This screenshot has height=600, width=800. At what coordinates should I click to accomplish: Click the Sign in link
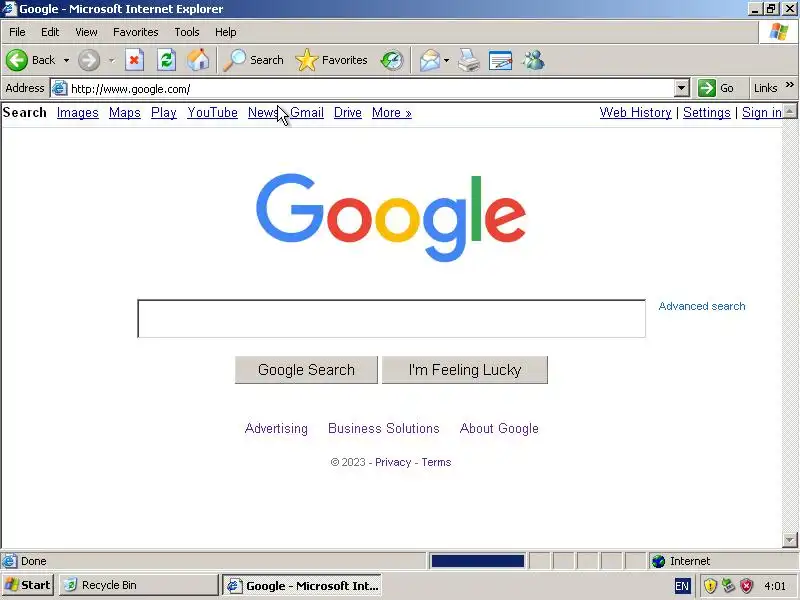(762, 113)
